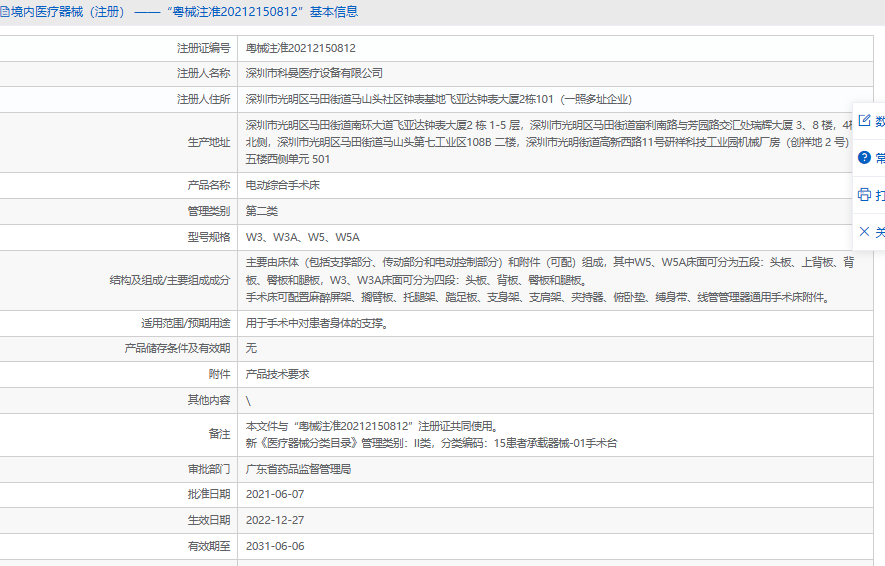The height and width of the screenshot is (566, 885).
Task: Click the 结构及组成/主要组成成分 label
Action: click(x=170, y=280)
